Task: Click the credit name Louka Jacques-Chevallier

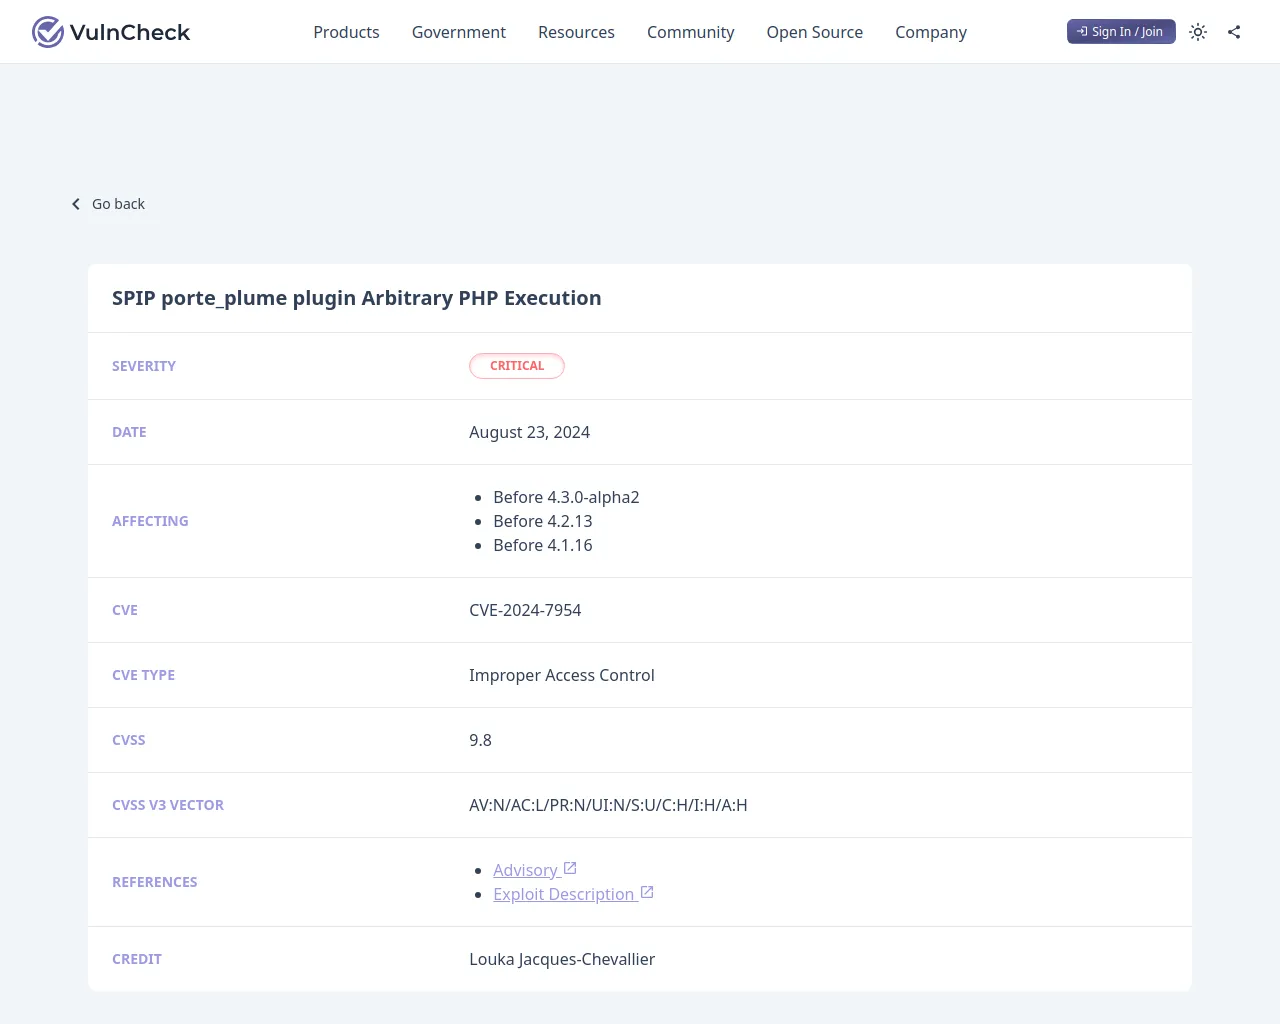Action: pos(562,959)
